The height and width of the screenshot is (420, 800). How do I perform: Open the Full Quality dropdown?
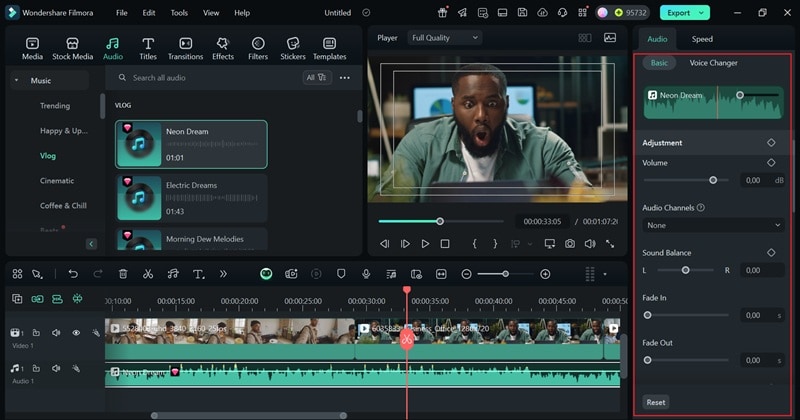444,38
